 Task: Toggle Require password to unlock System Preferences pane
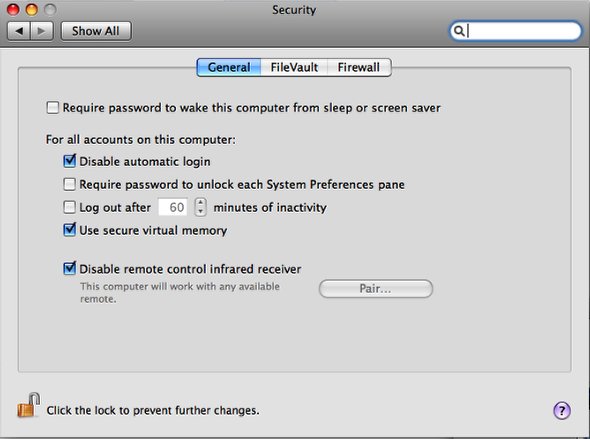point(70,184)
